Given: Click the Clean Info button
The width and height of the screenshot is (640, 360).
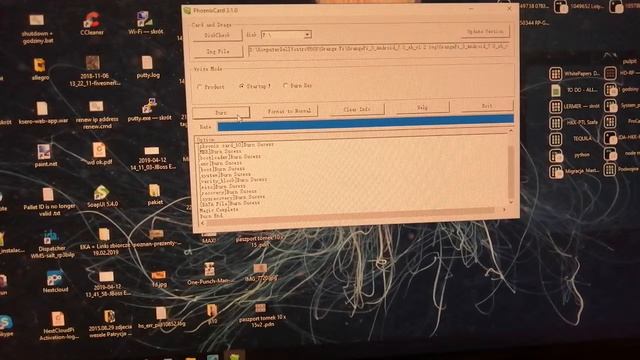Looking at the screenshot, I should tap(357, 109).
